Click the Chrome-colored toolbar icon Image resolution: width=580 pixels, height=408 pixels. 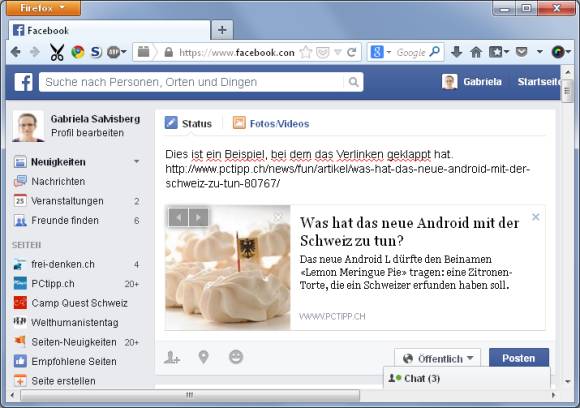(78, 52)
